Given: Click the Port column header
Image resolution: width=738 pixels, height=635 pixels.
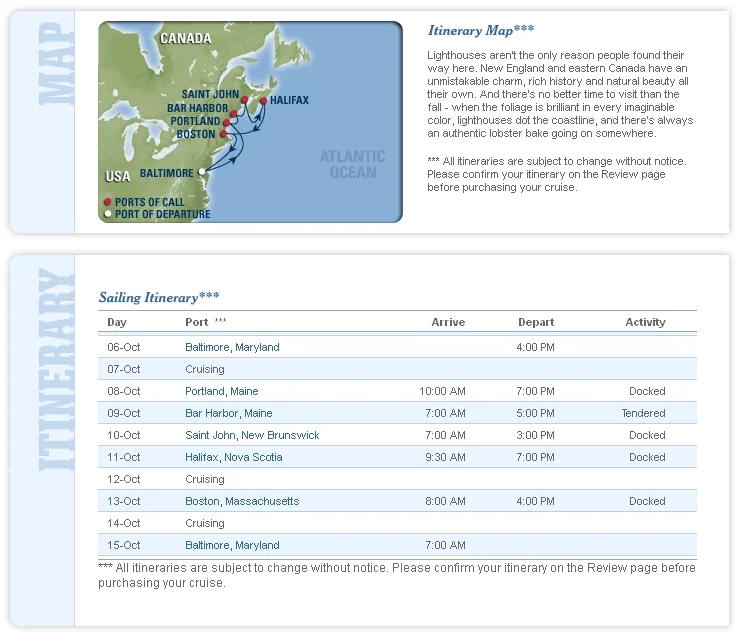Looking at the screenshot, I should pyautogui.click(x=197, y=322).
